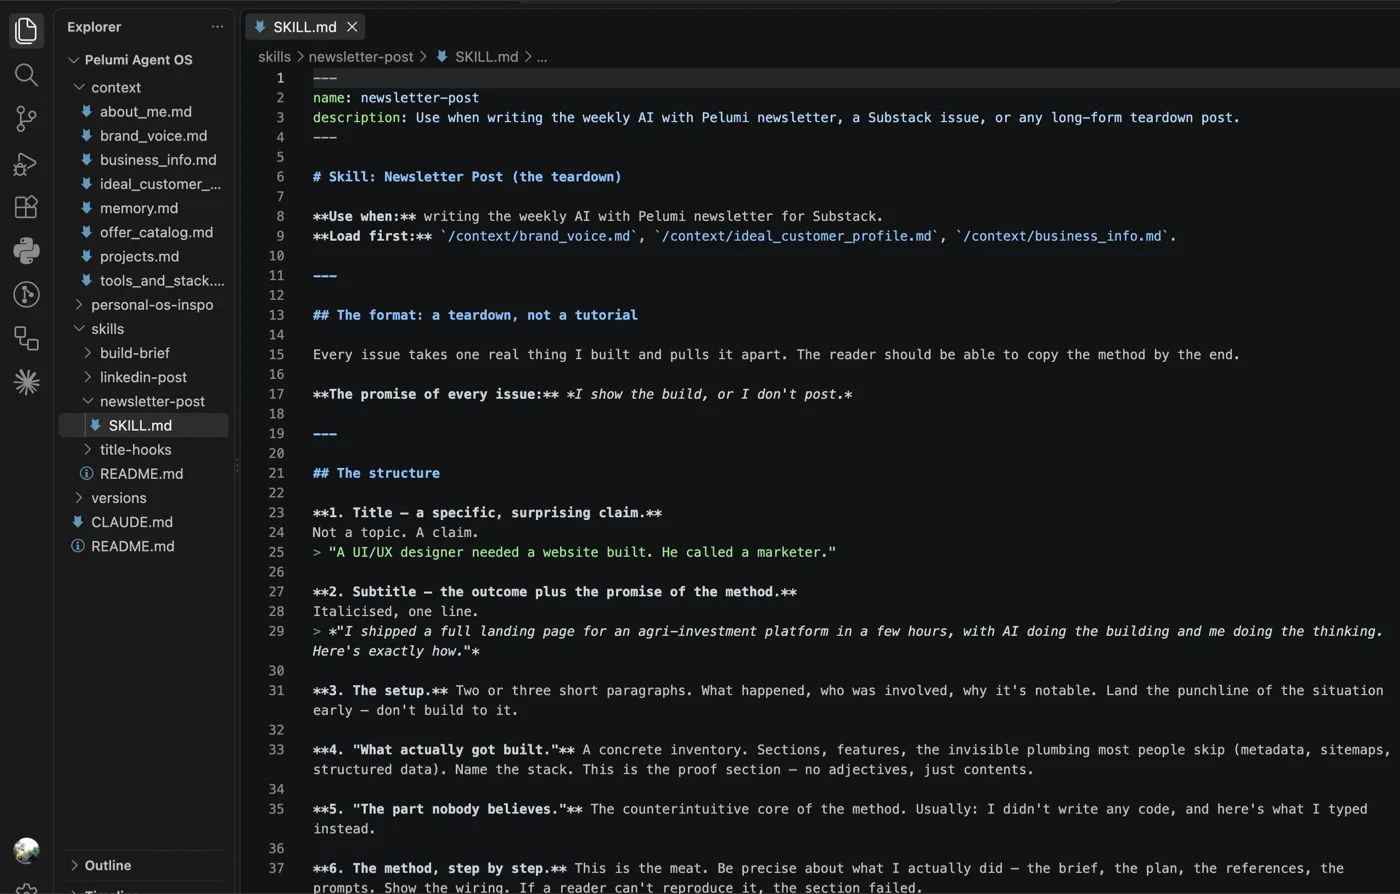Click line number 17 in the gutter
Viewport: 1400px width, 894px height.
tap(276, 394)
